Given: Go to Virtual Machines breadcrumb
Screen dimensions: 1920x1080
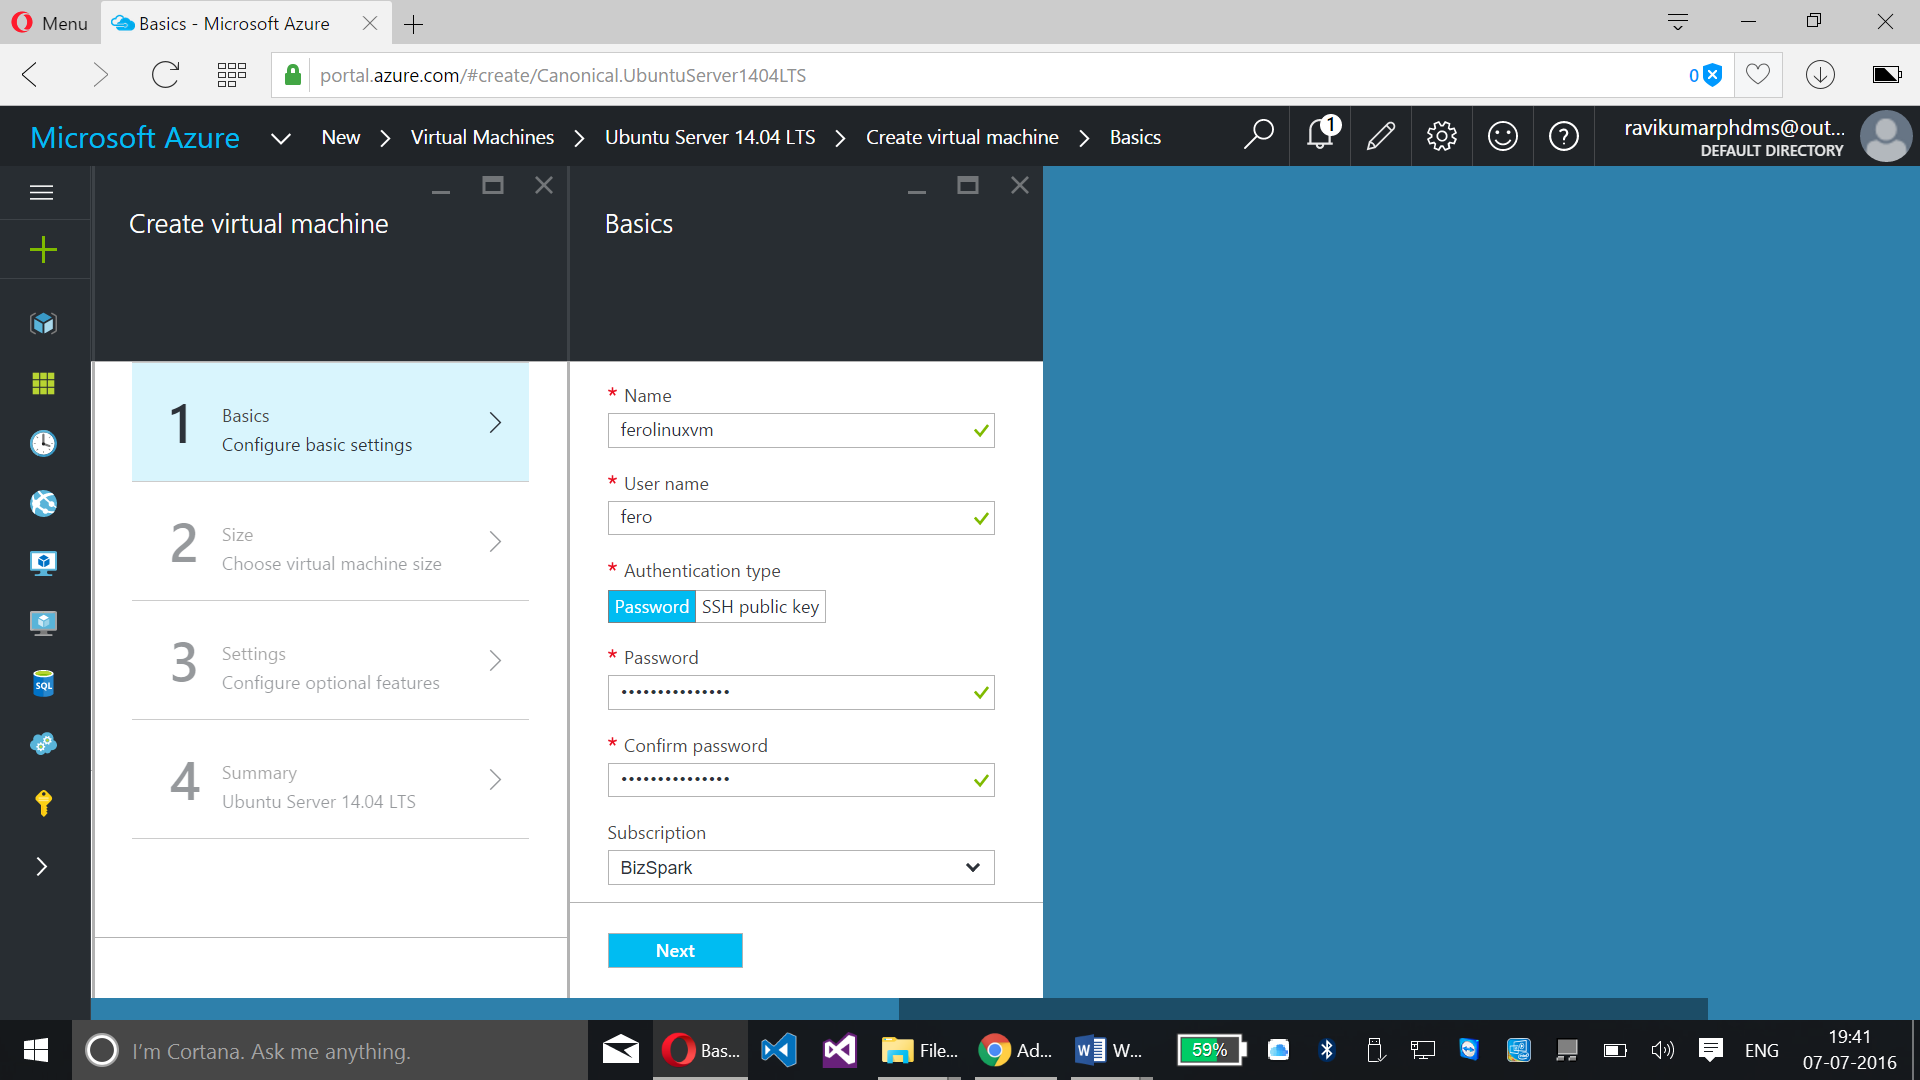Looking at the screenshot, I should pyautogui.click(x=482, y=137).
